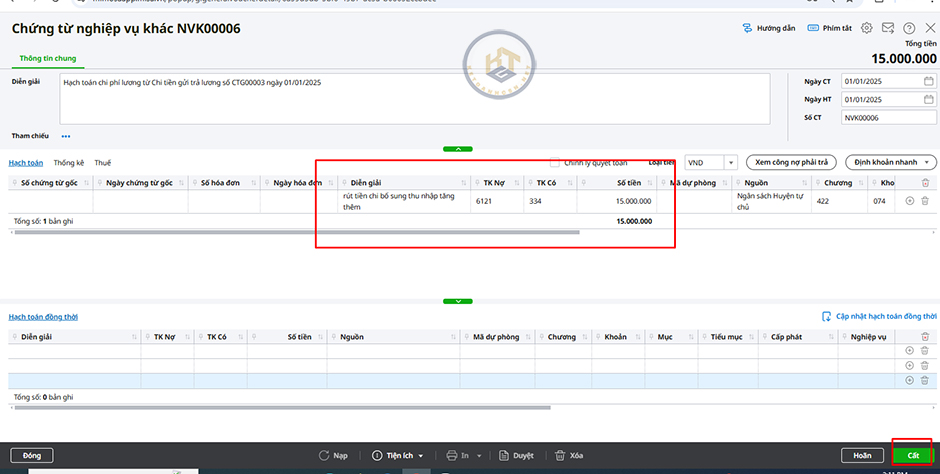Click the Tham chiếu three-dots icon

point(66,136)
